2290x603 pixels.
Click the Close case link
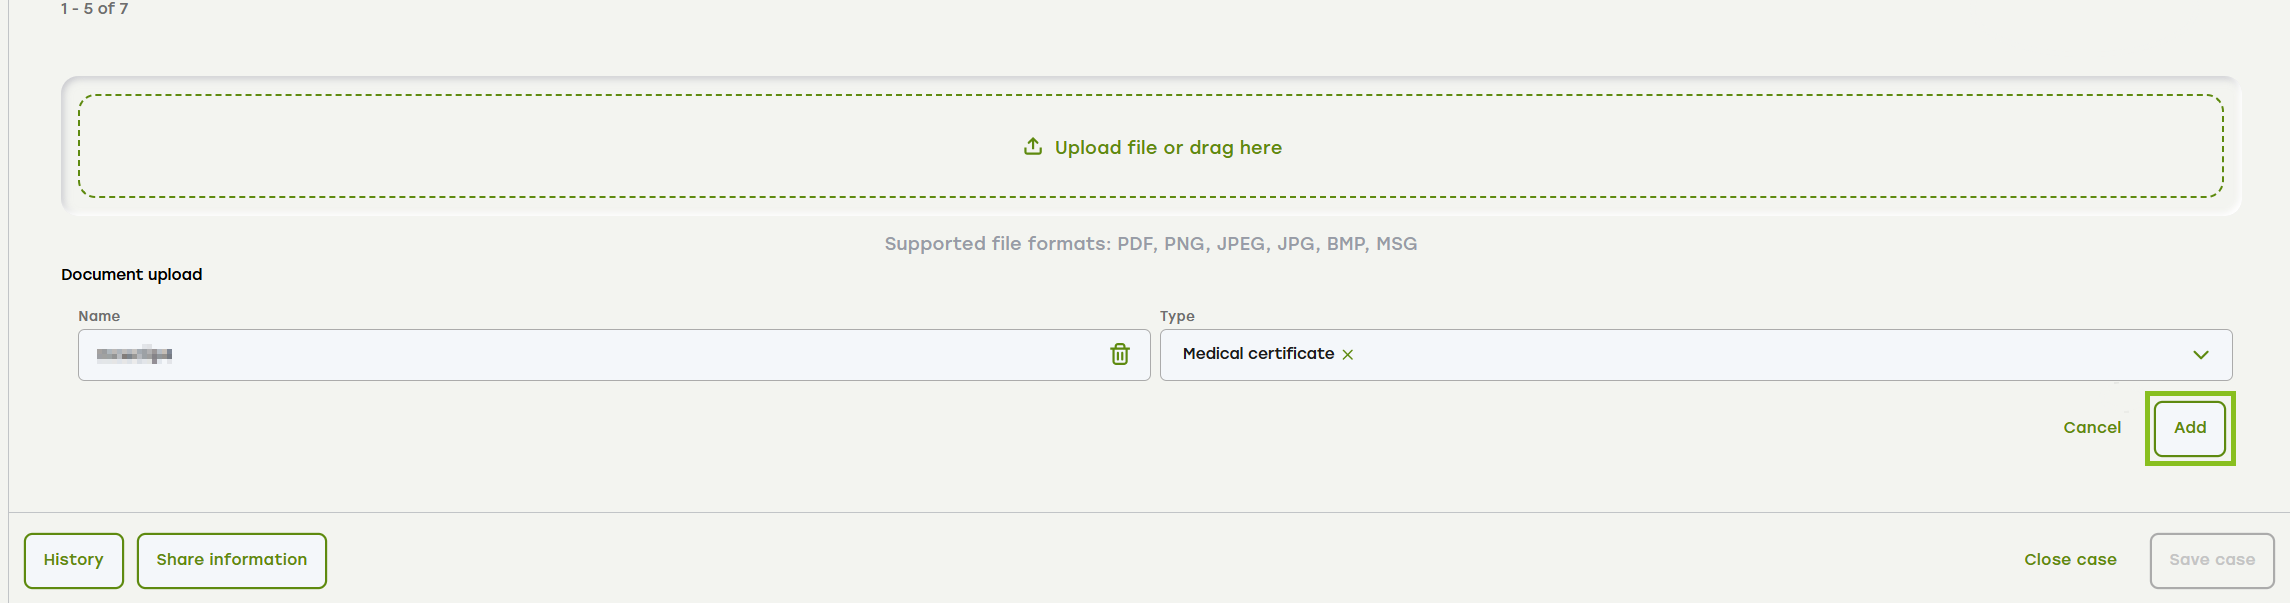pyautogui.click(x=2070, y=560)
